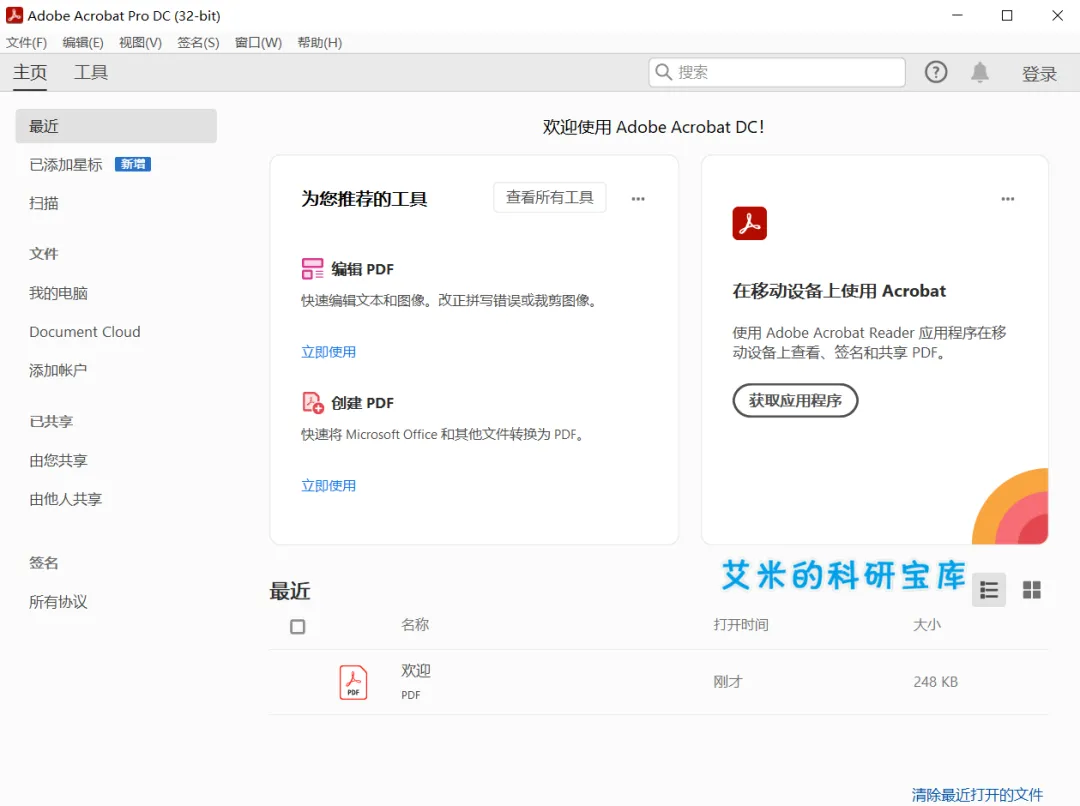This screenshot has width=1080, height=806.
Task: Switch to list view of recent files
Action: click(989, 590)
